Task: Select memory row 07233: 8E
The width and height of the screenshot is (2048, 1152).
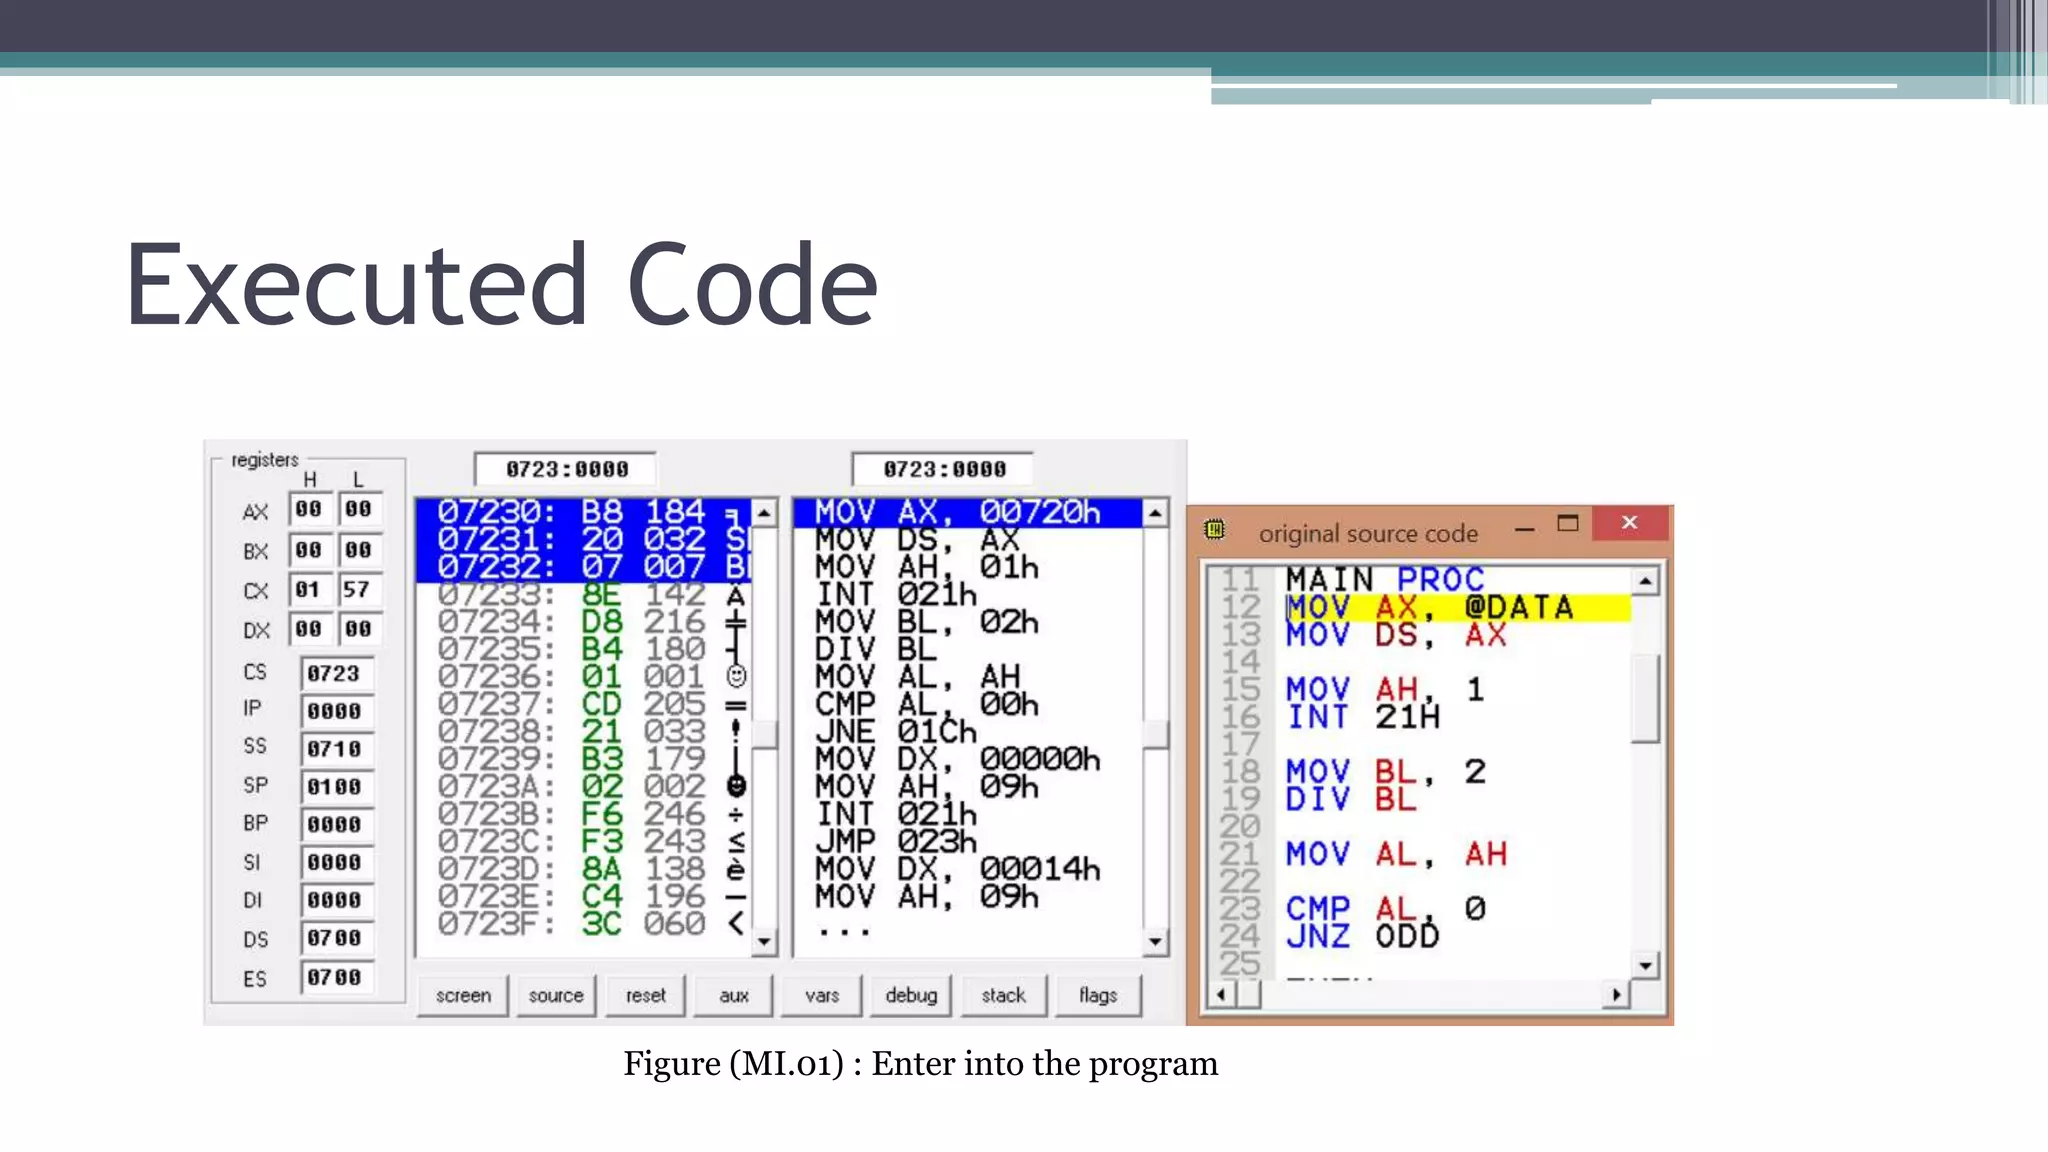Action: pyautogui.click(x=583, y=595)
